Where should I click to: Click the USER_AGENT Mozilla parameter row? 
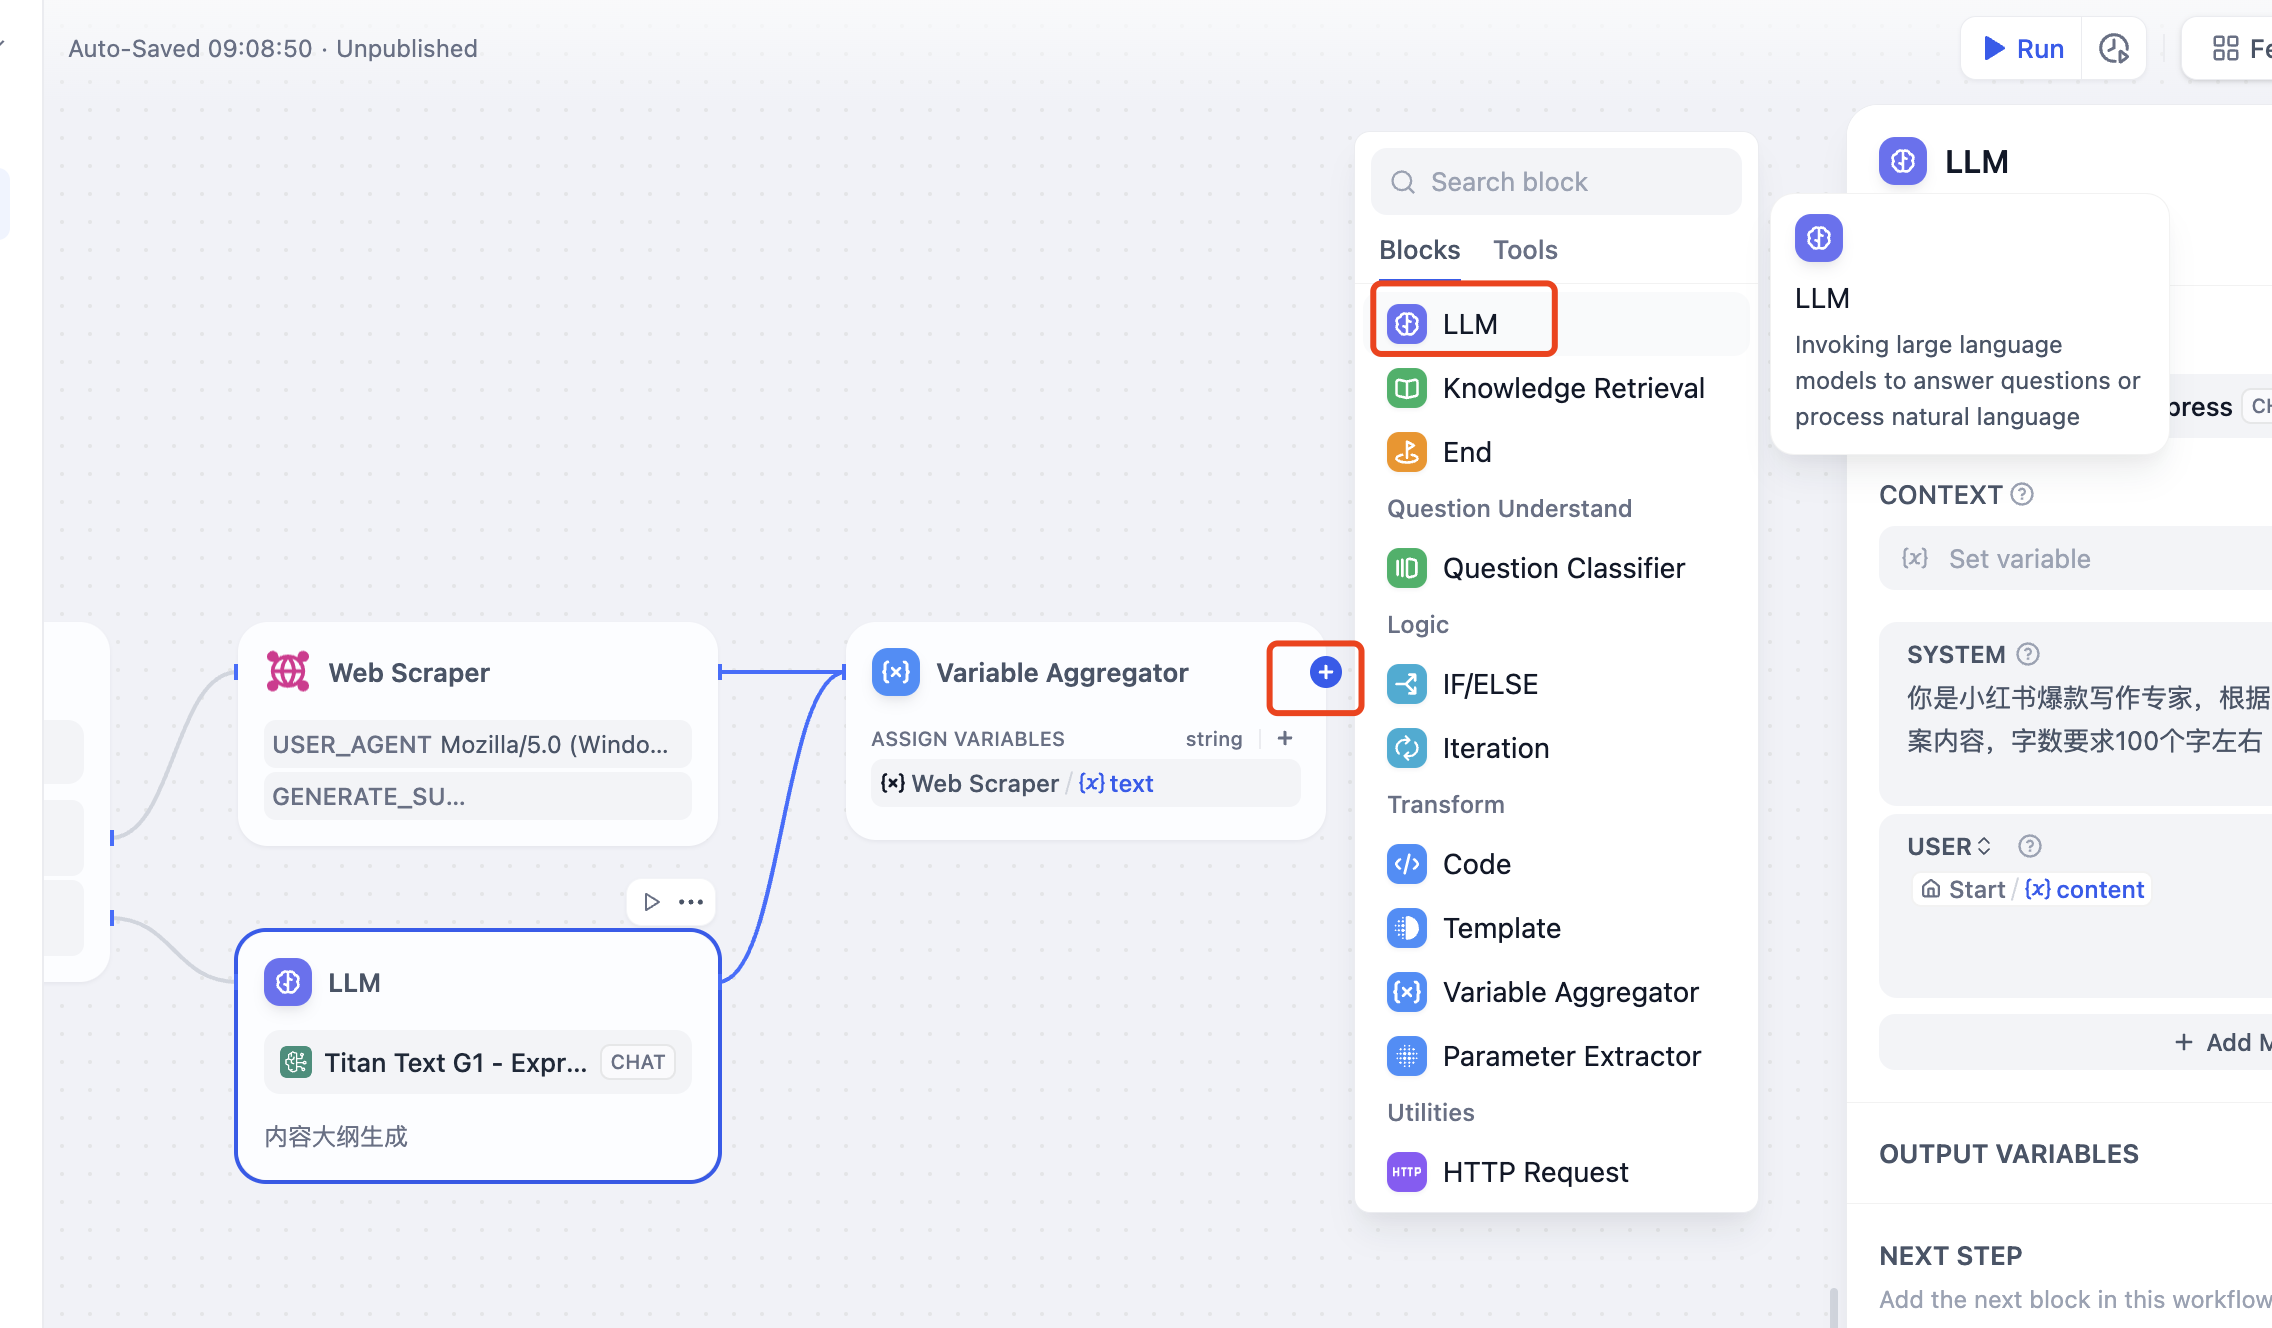(477, 744)
